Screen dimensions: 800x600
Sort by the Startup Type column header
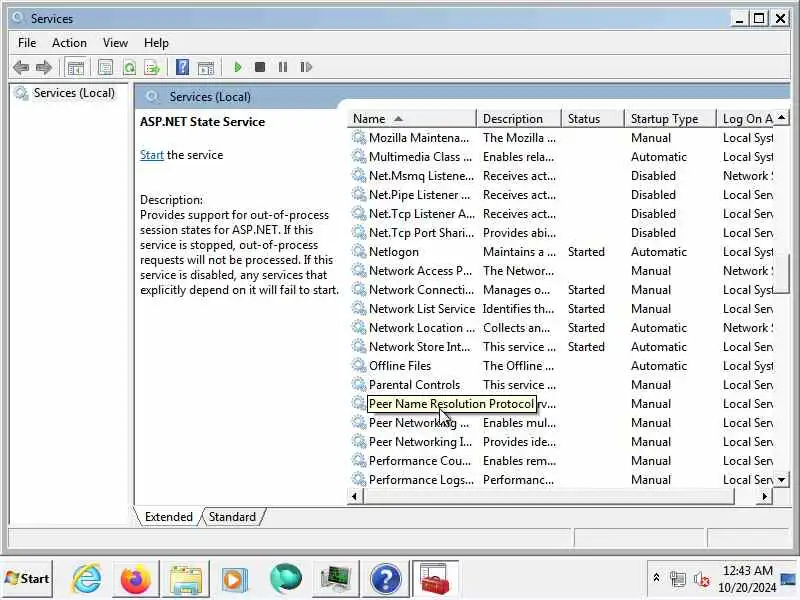[670, 119]
